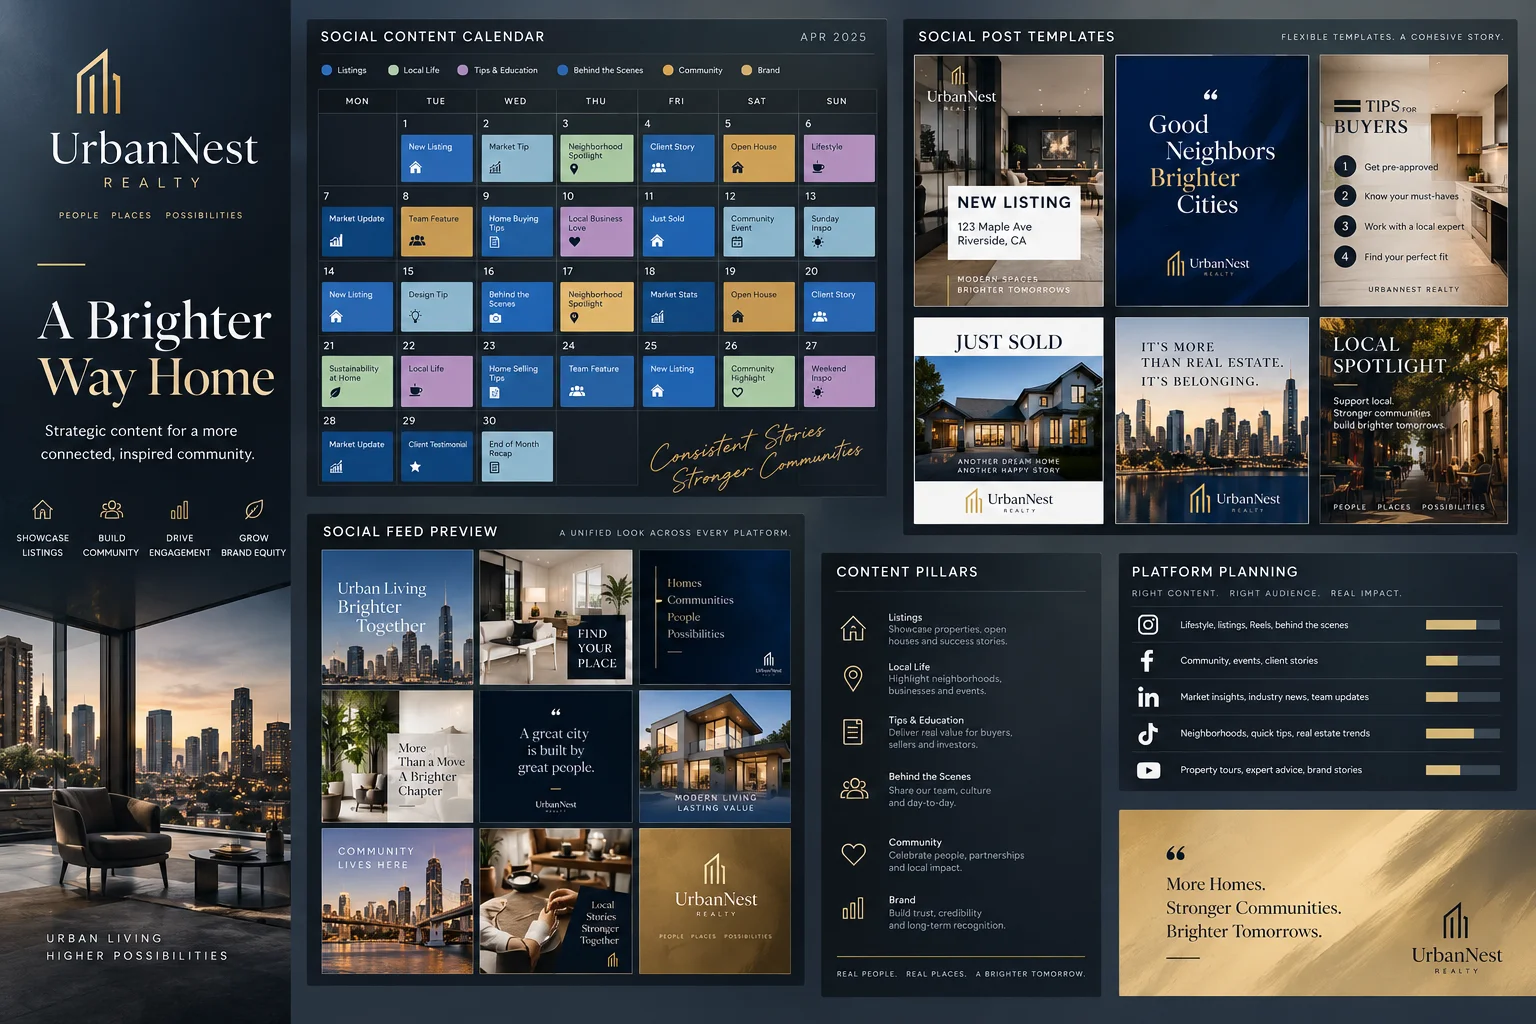This screenshot has height=1024, width=1536.
Task: Open the April 30 End of Month Recap entry
Action: [x=517, y=457]
